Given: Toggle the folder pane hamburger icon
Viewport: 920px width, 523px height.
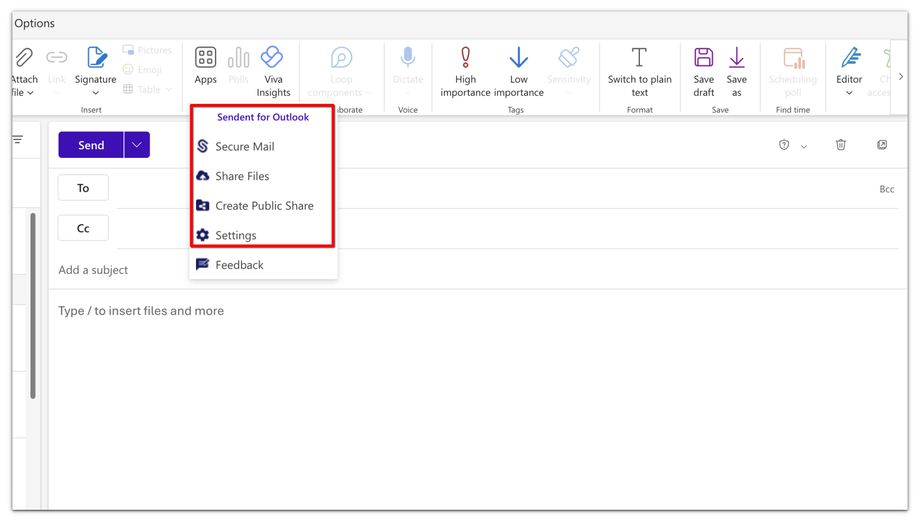Looking at the screenshot, I should (x=18, y=139).
